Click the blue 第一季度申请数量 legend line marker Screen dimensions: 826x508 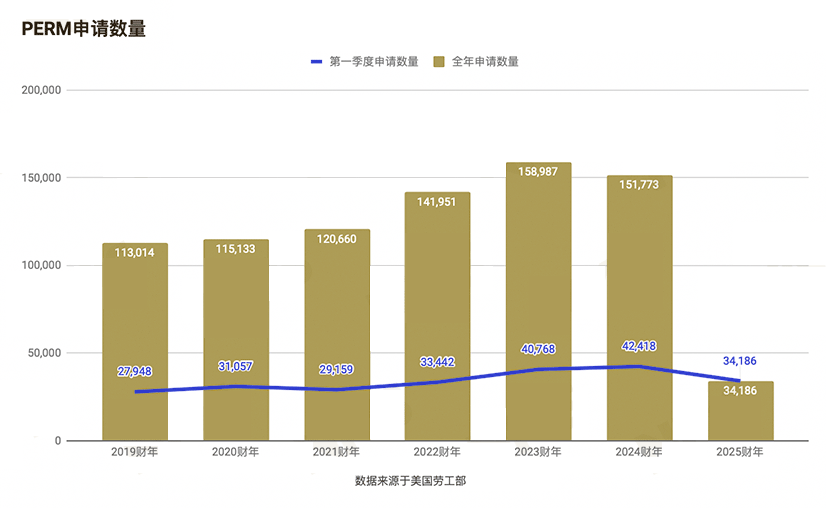click(316, 62)
